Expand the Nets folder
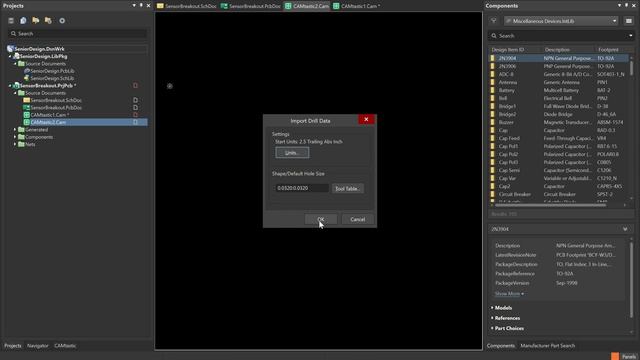 tap(15, 144)
